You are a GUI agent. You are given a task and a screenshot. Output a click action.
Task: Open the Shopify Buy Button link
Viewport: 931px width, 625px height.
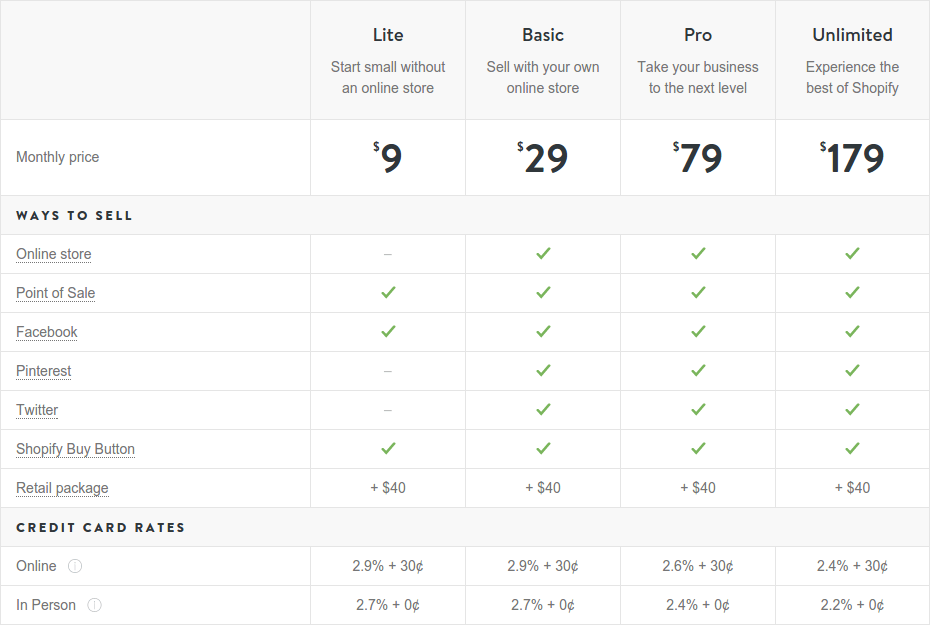pyautogui.click(x=75, y=449)
